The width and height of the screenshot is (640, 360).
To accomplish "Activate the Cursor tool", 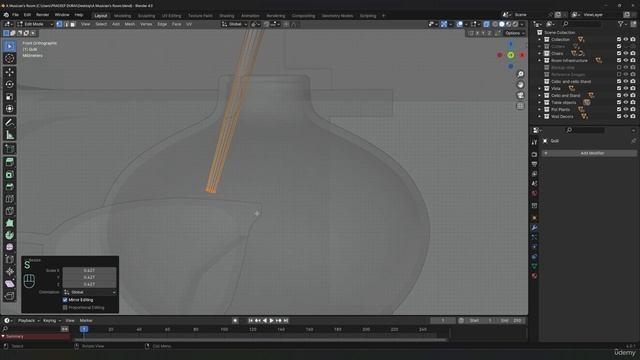I will [x=9, y=58].
